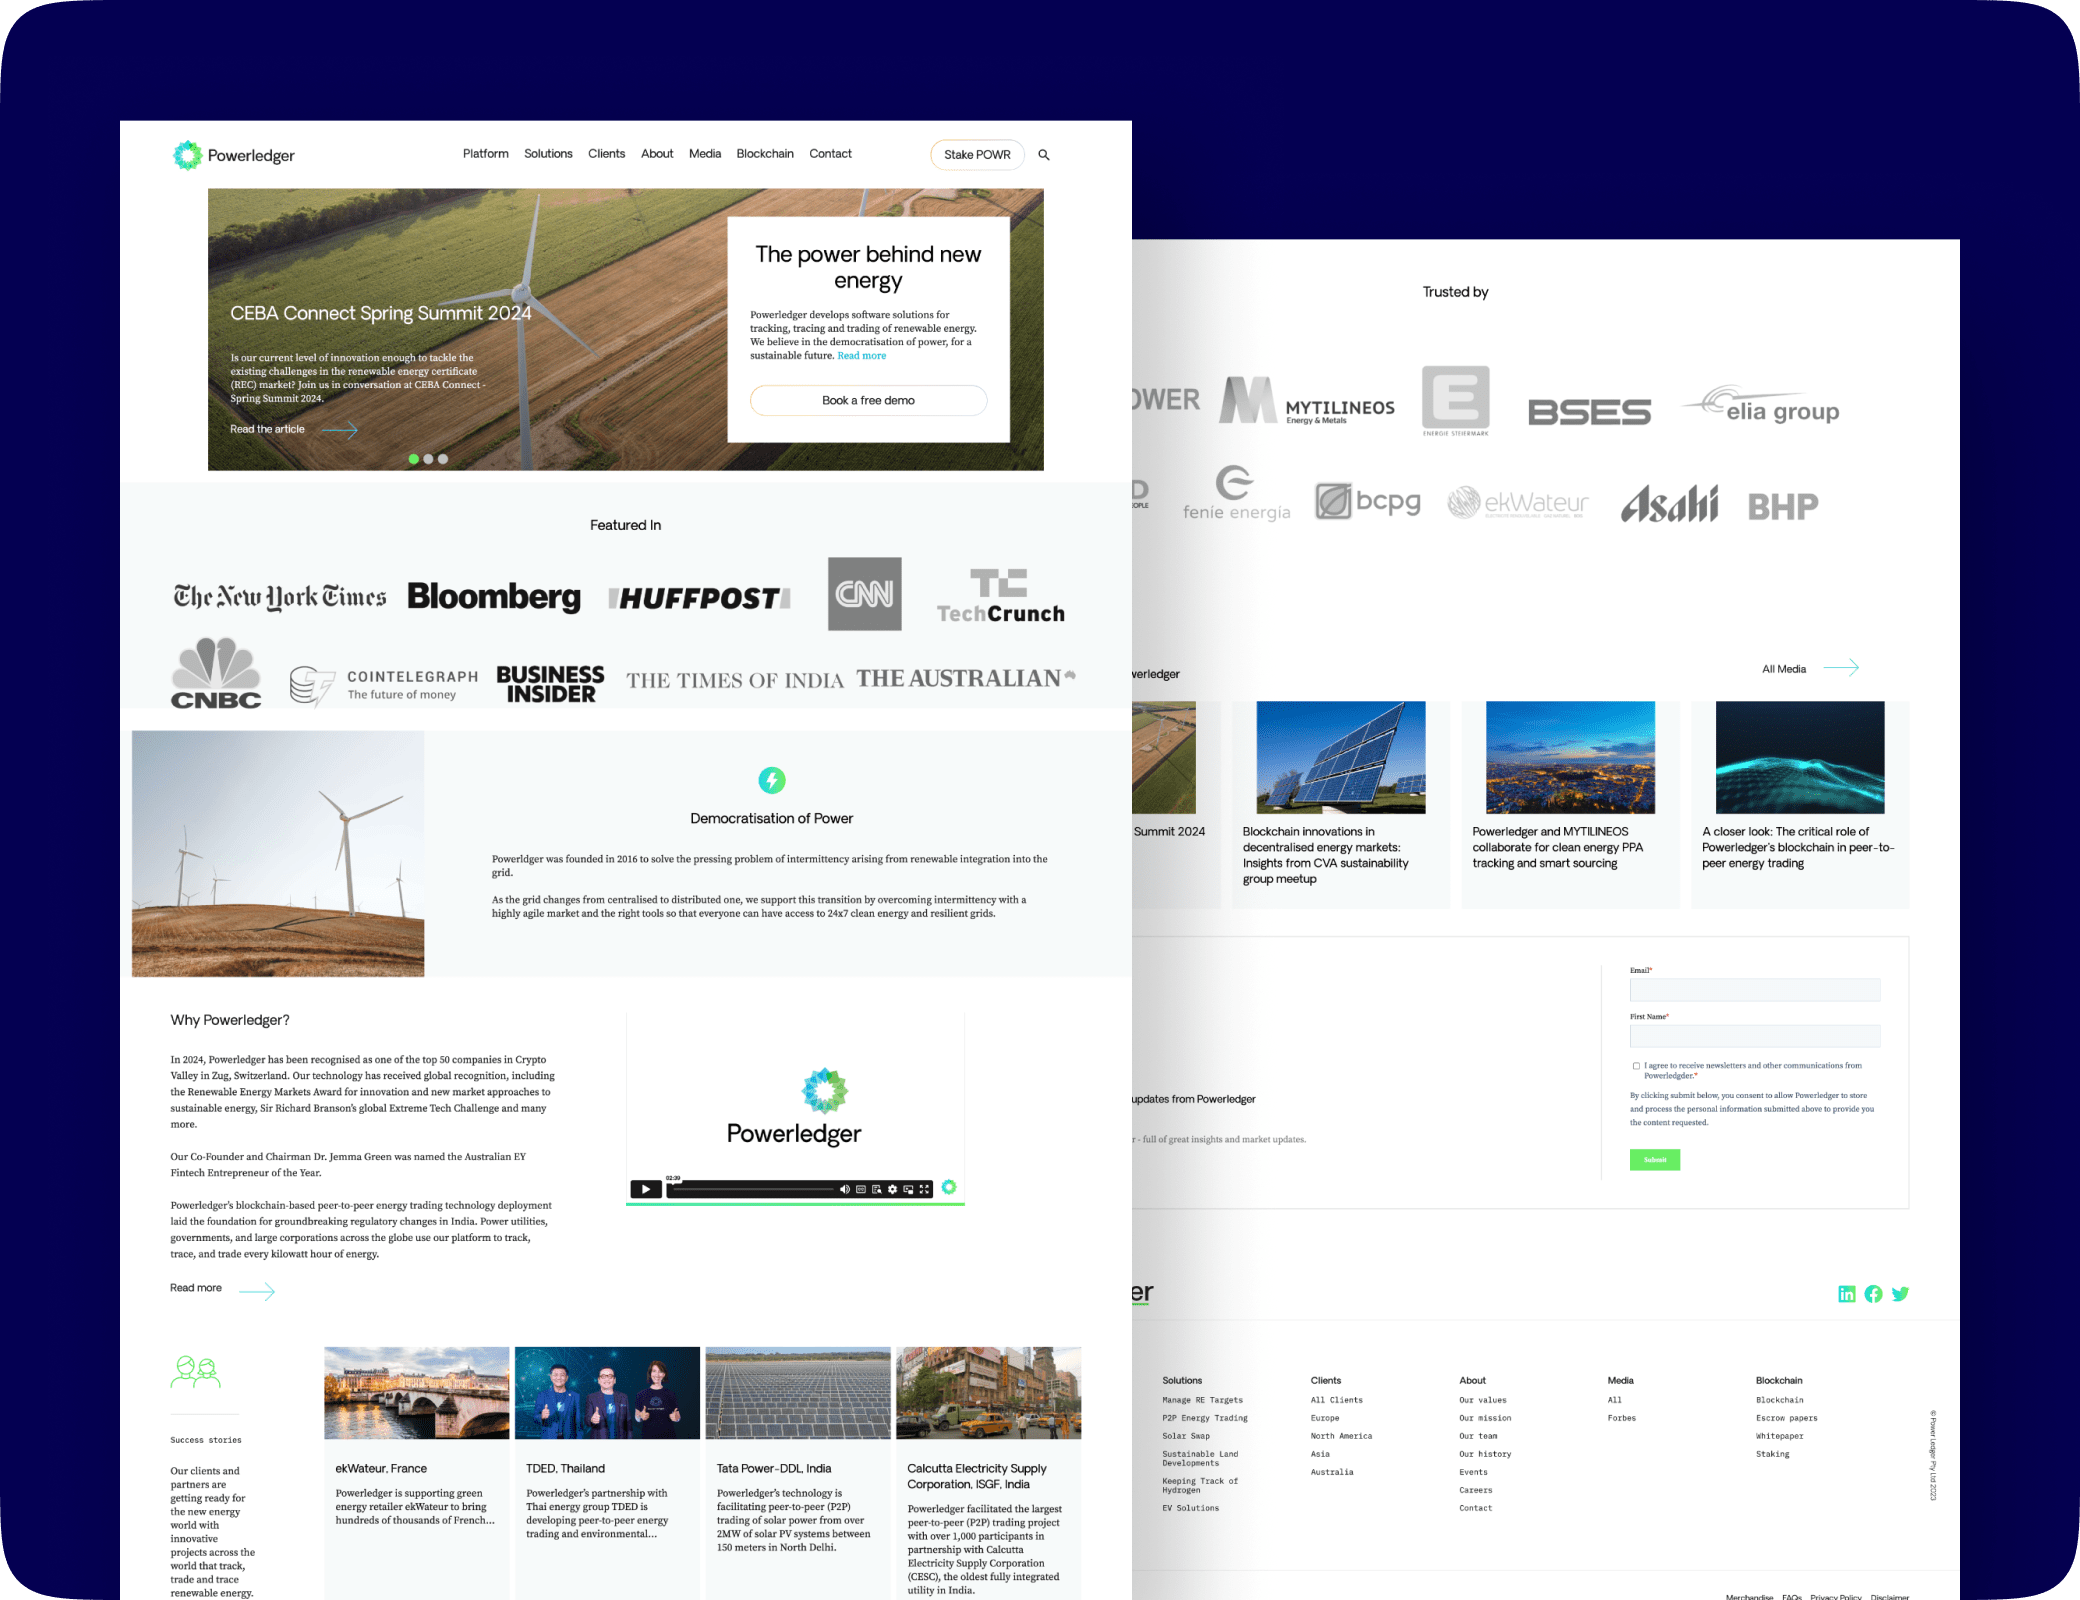This screenshot has width=2080, height=1600.
Task: Select the third hero carousel dot
Action: tap(443, 459)
